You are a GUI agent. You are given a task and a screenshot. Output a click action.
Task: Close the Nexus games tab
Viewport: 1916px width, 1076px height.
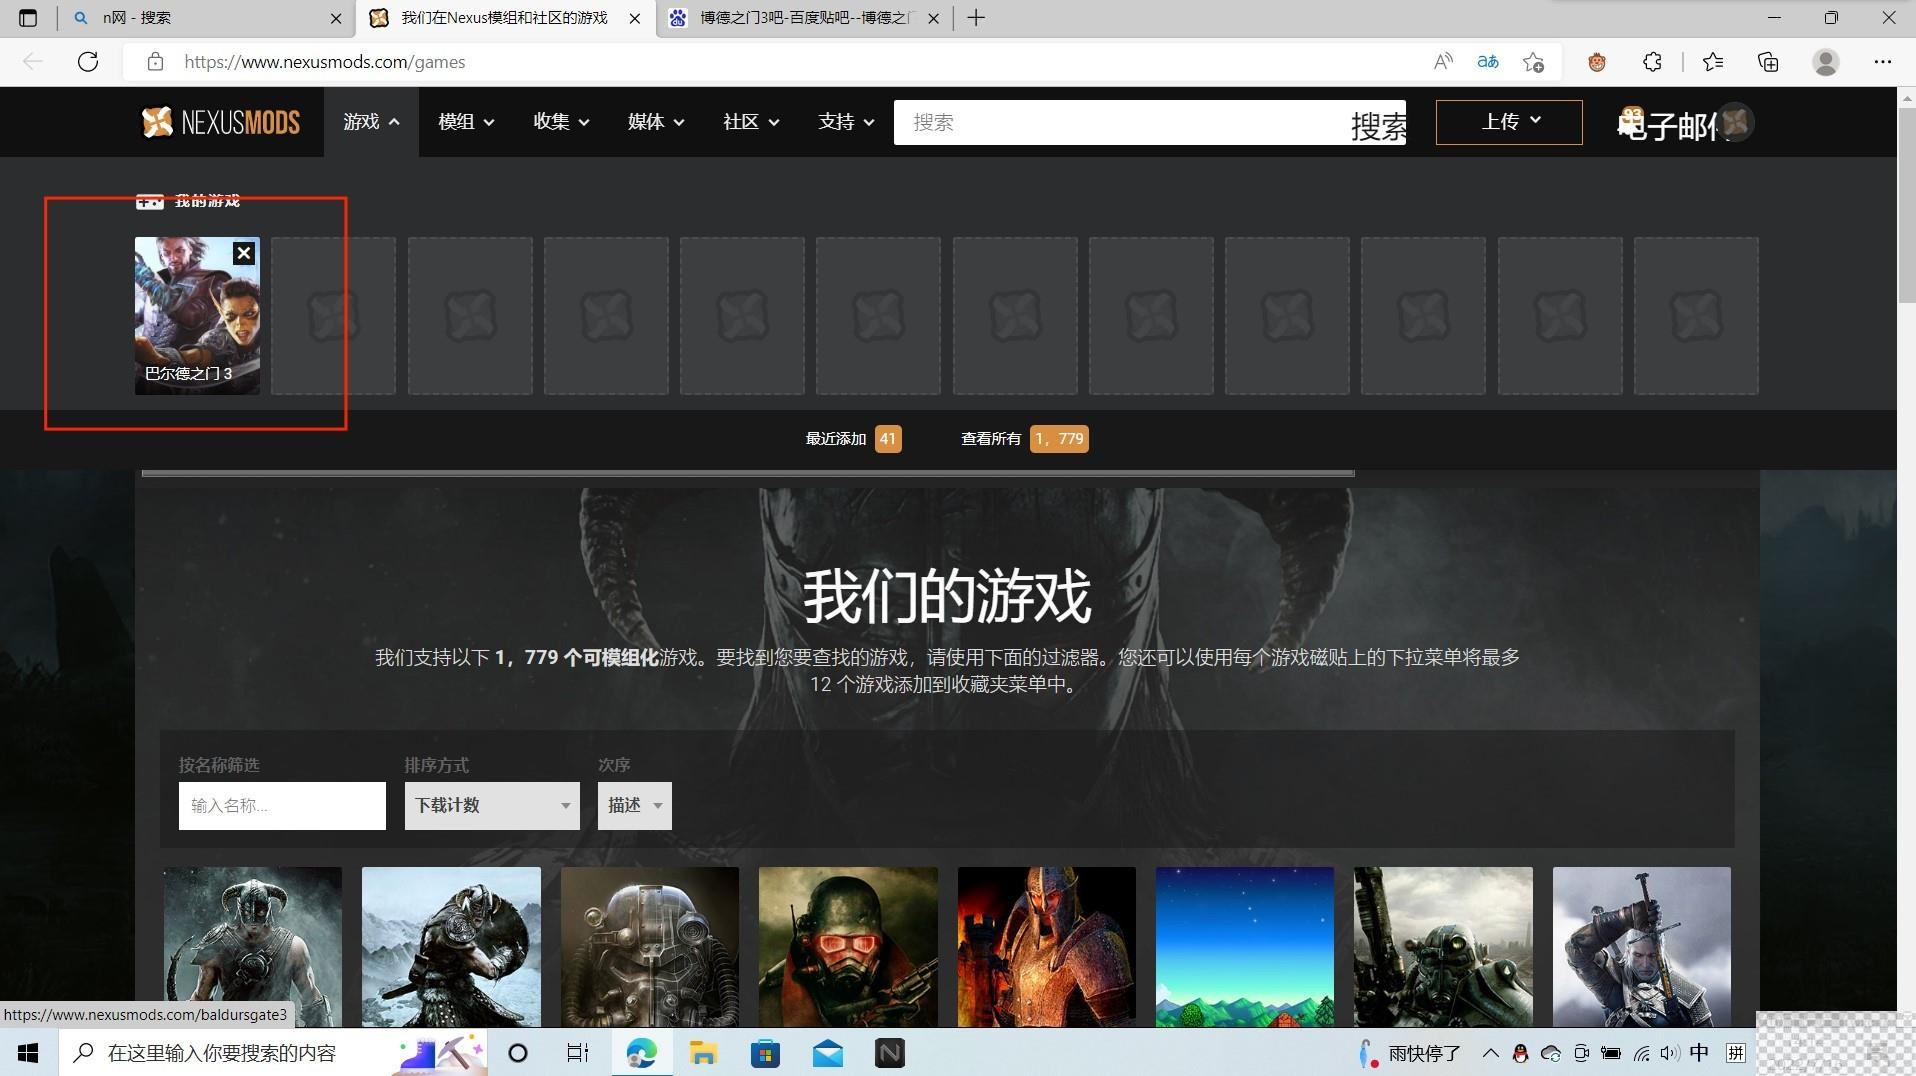coord(635,18)
